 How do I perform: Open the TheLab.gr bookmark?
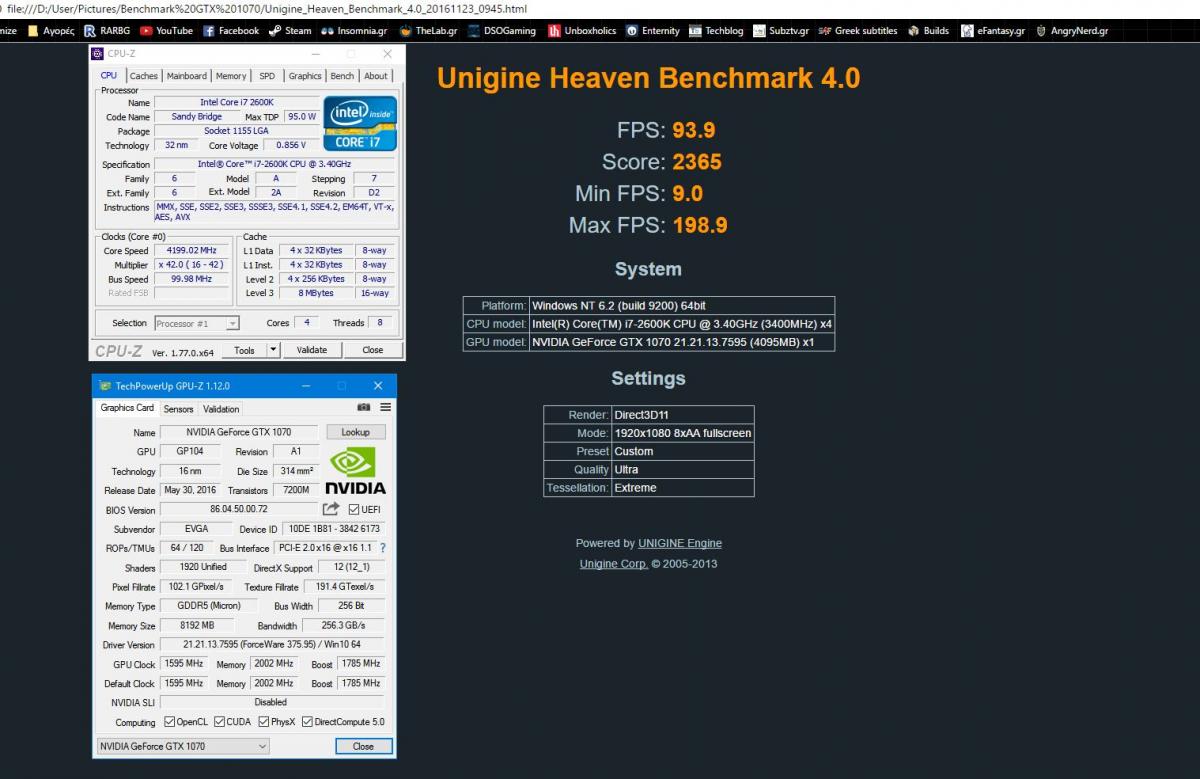click(x=428, y=31)
